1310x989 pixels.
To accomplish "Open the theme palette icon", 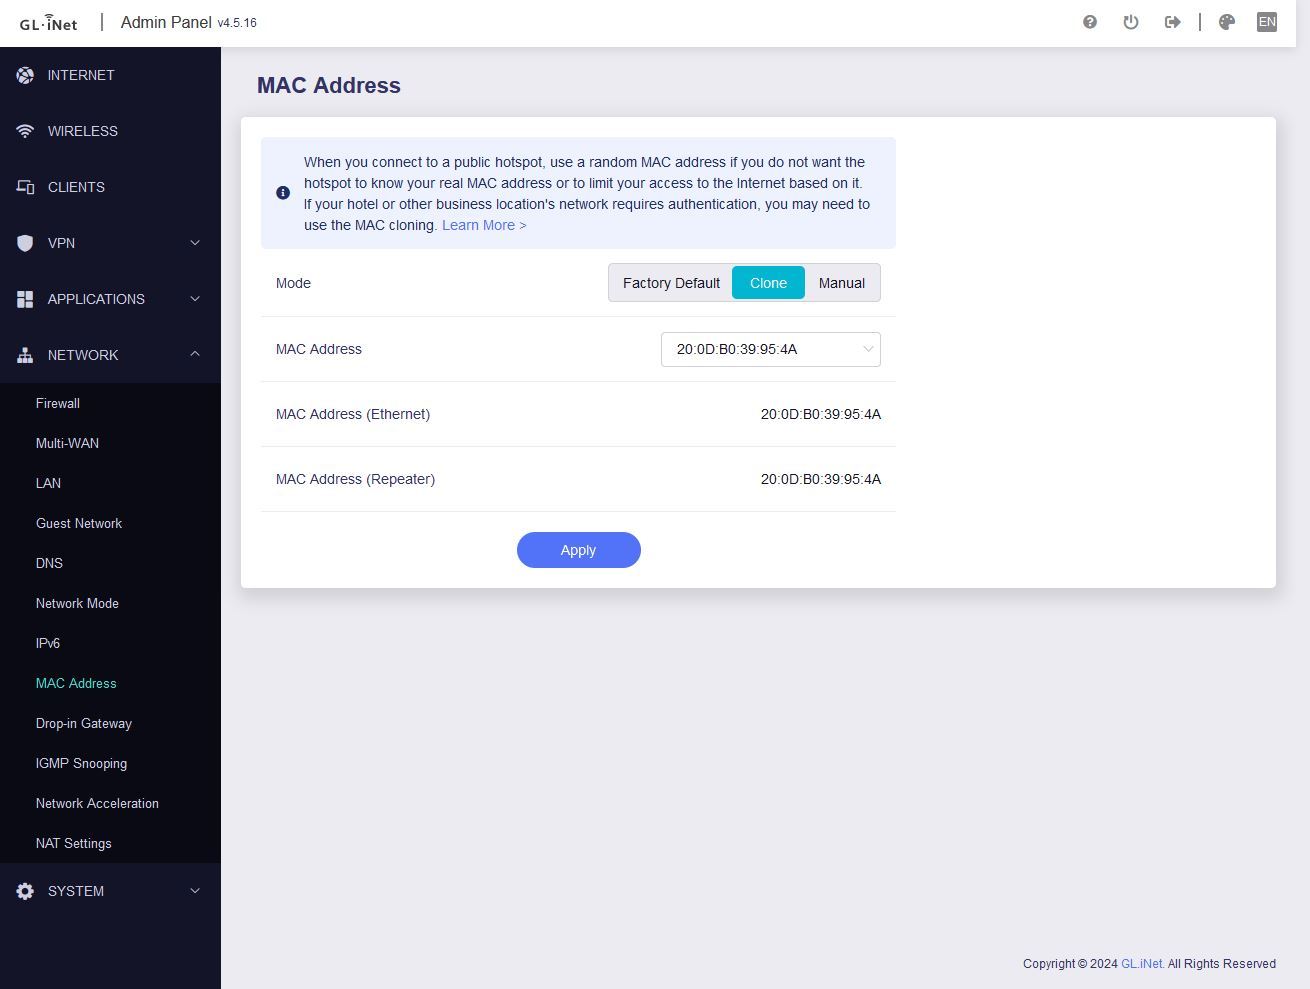I will 1227,22.
